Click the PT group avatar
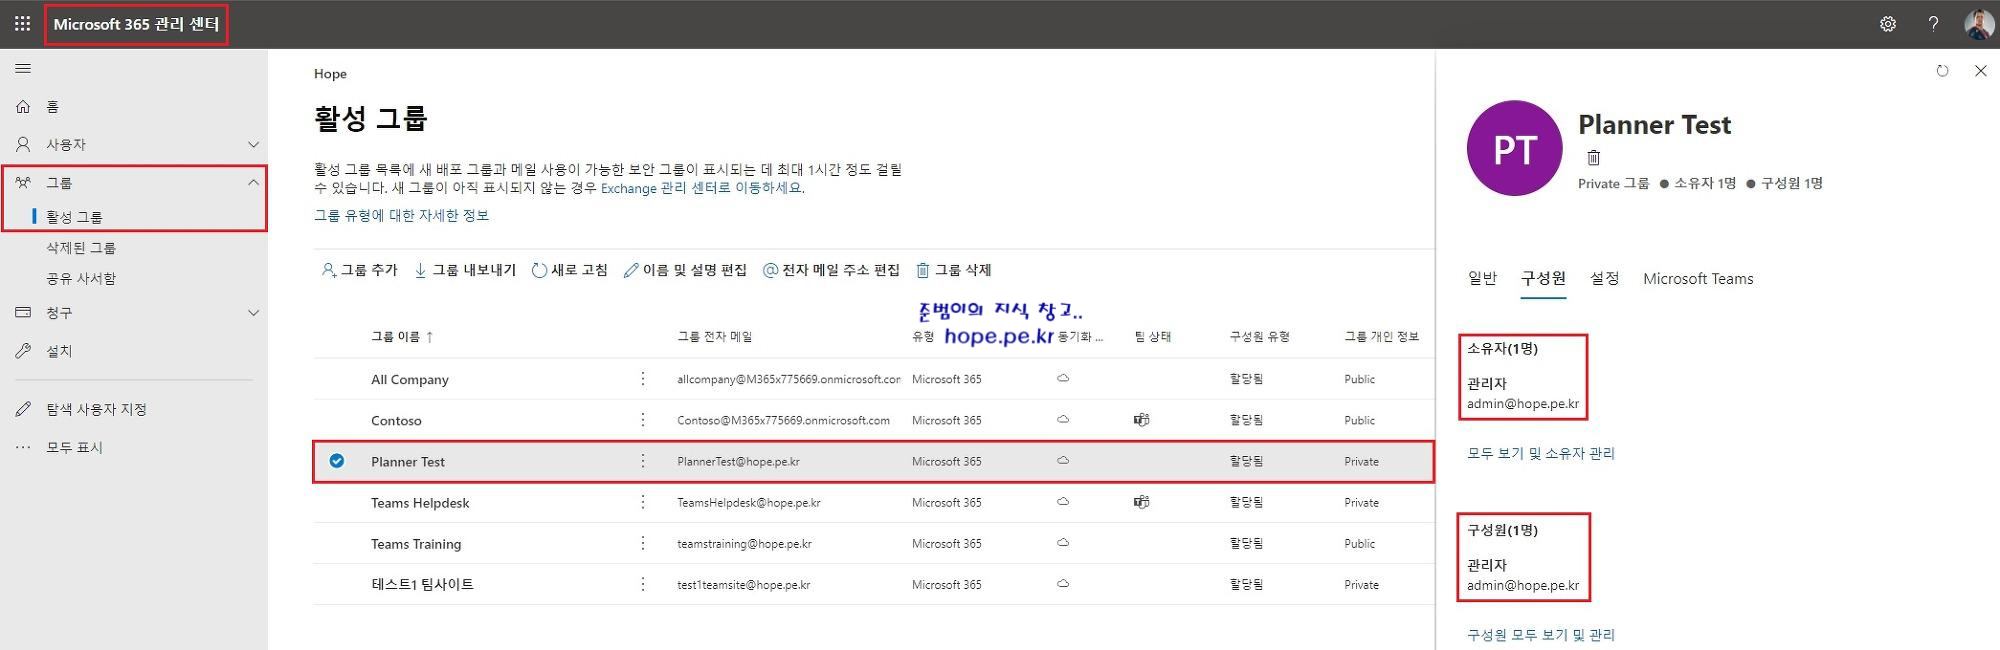 [1514, 148]
